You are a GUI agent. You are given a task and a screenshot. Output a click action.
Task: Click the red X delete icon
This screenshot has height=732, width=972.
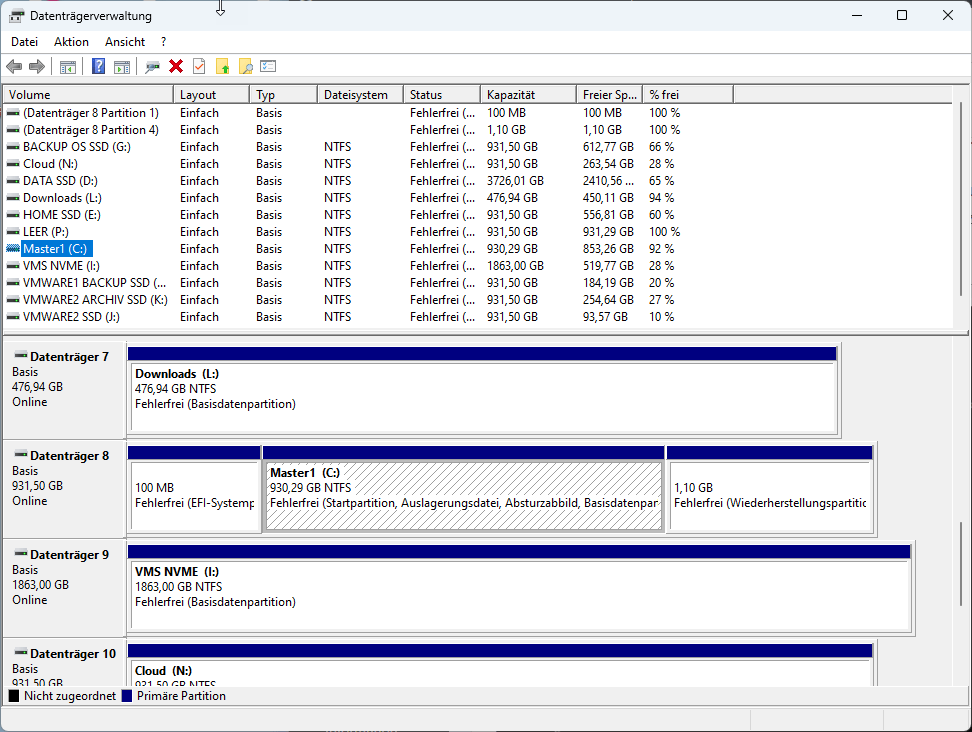[176, 66]
